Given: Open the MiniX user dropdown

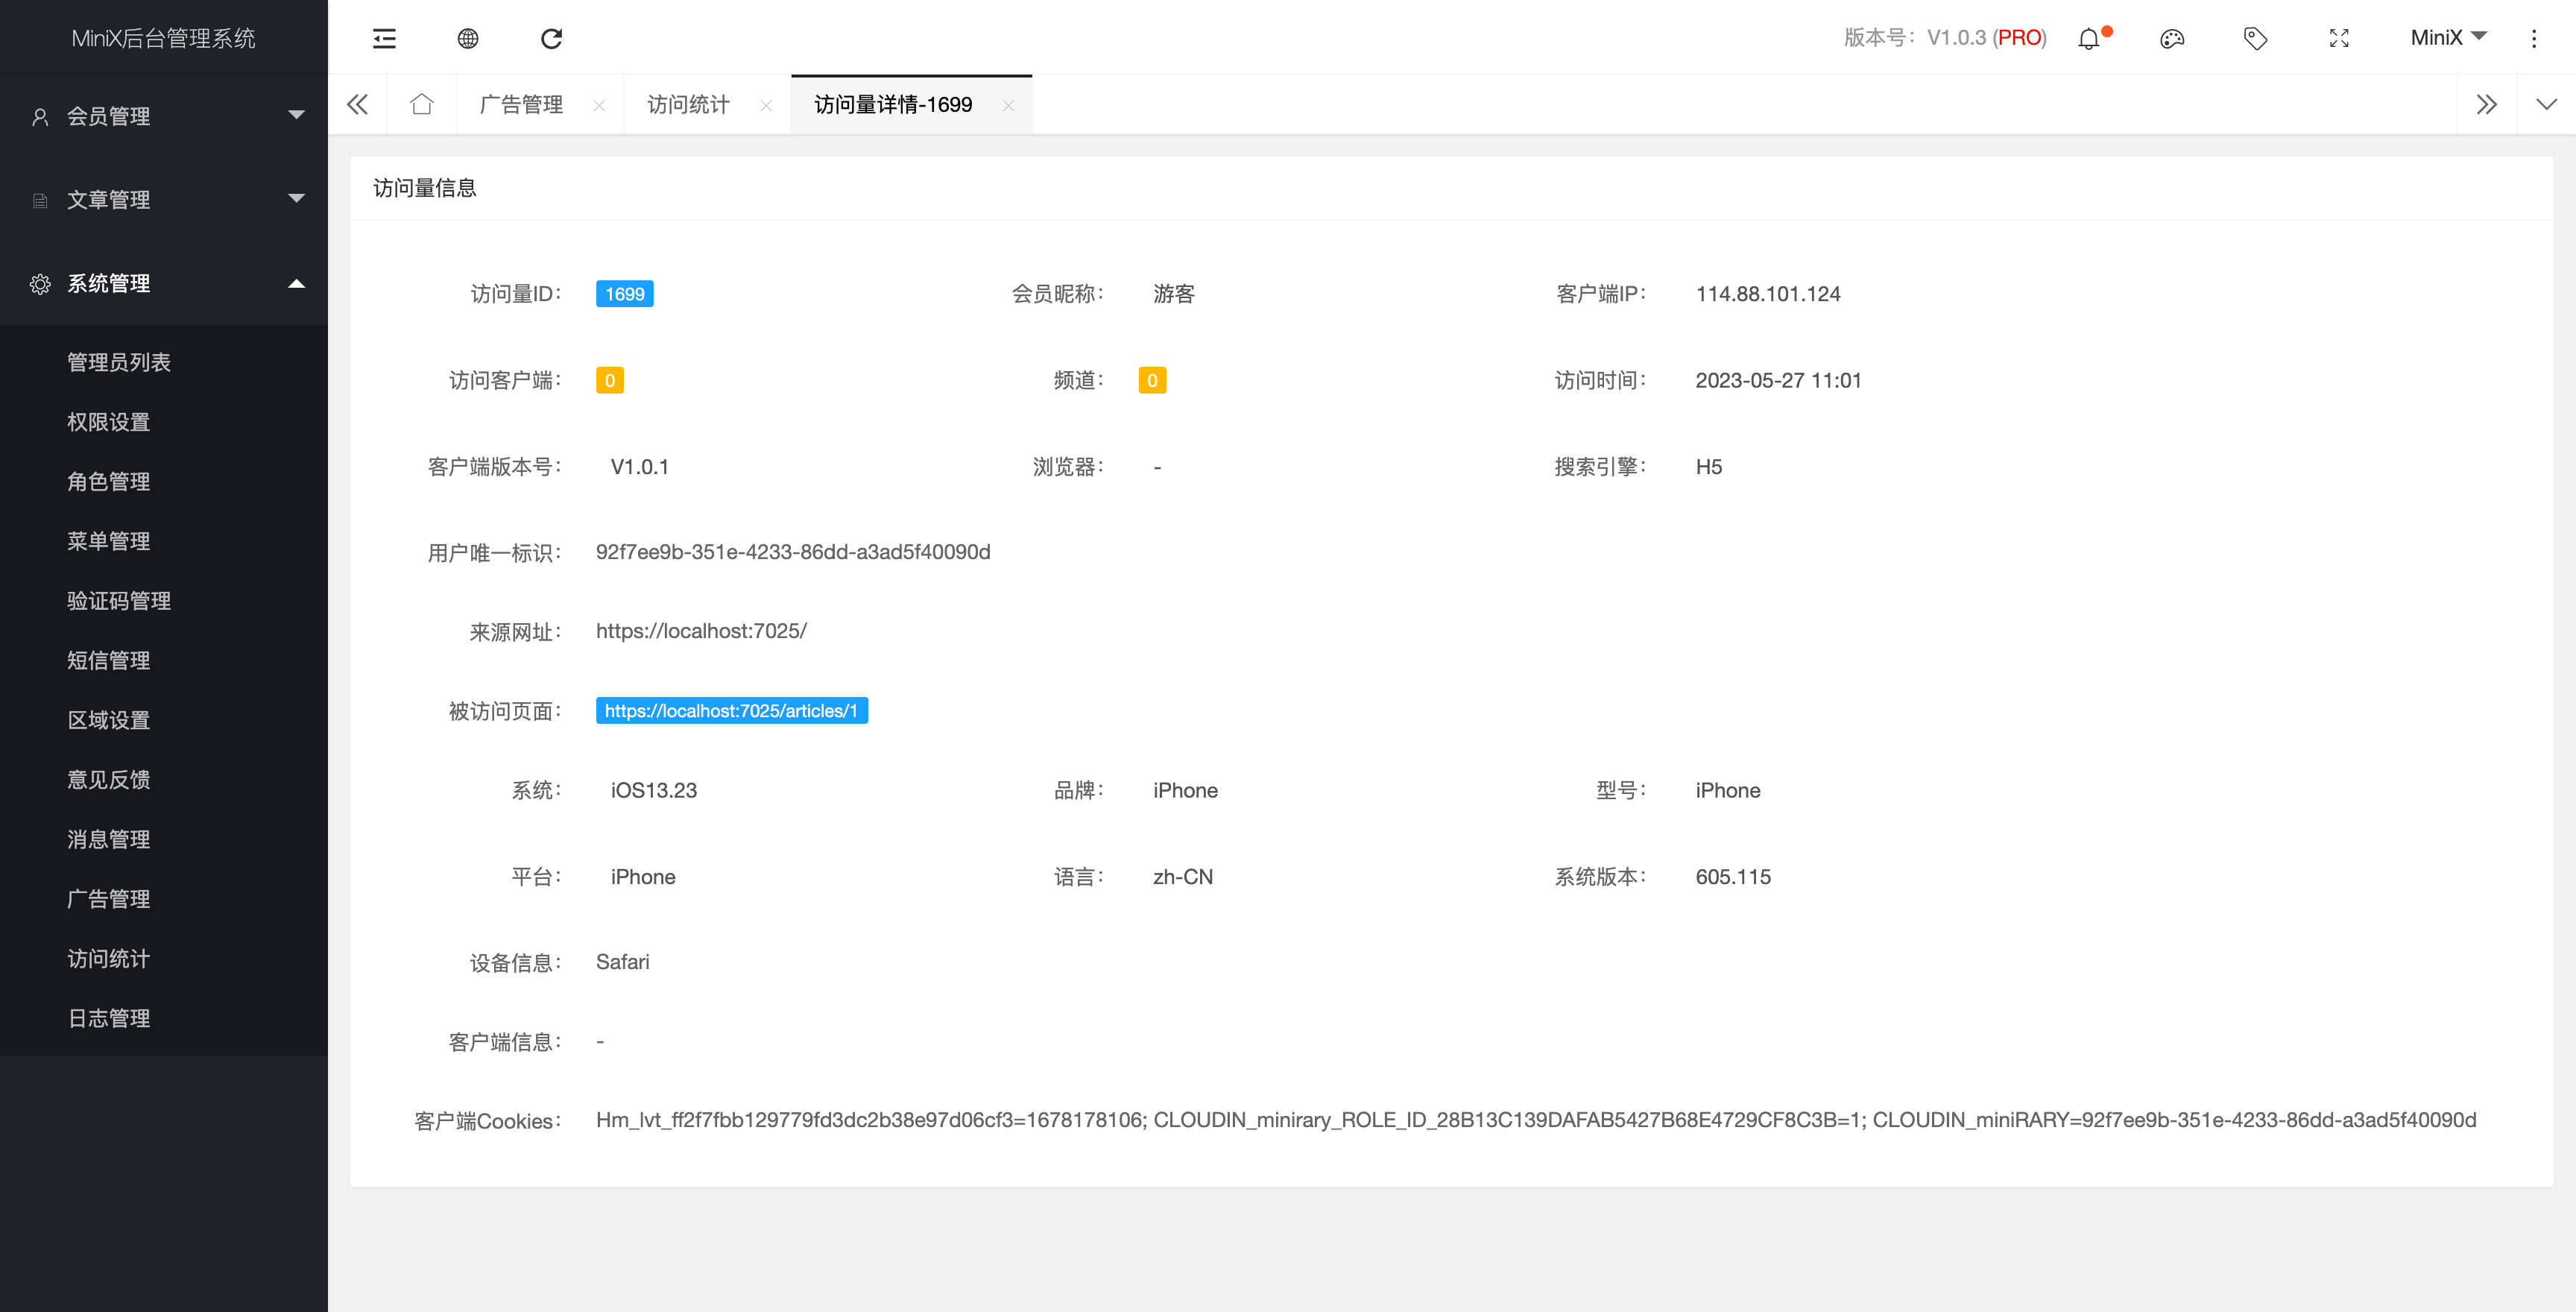Looking at the screenshot, I should (x=2447, y=38).
